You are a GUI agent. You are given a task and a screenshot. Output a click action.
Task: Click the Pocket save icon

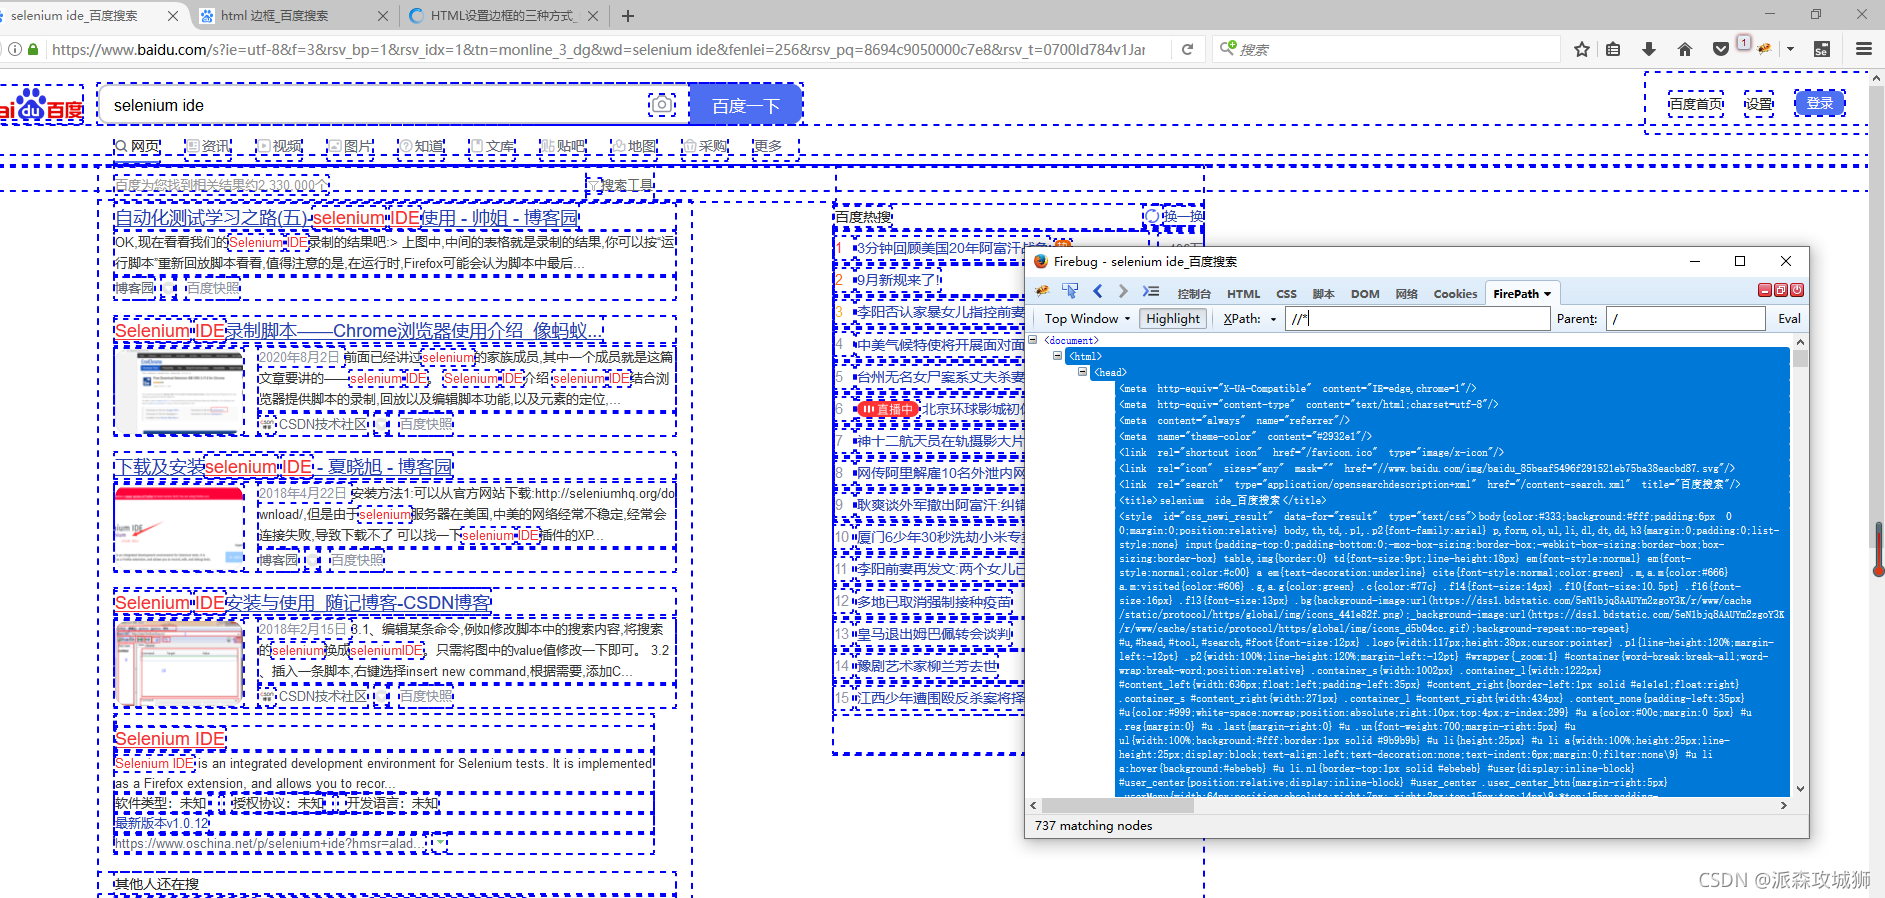pos(1720,49)
